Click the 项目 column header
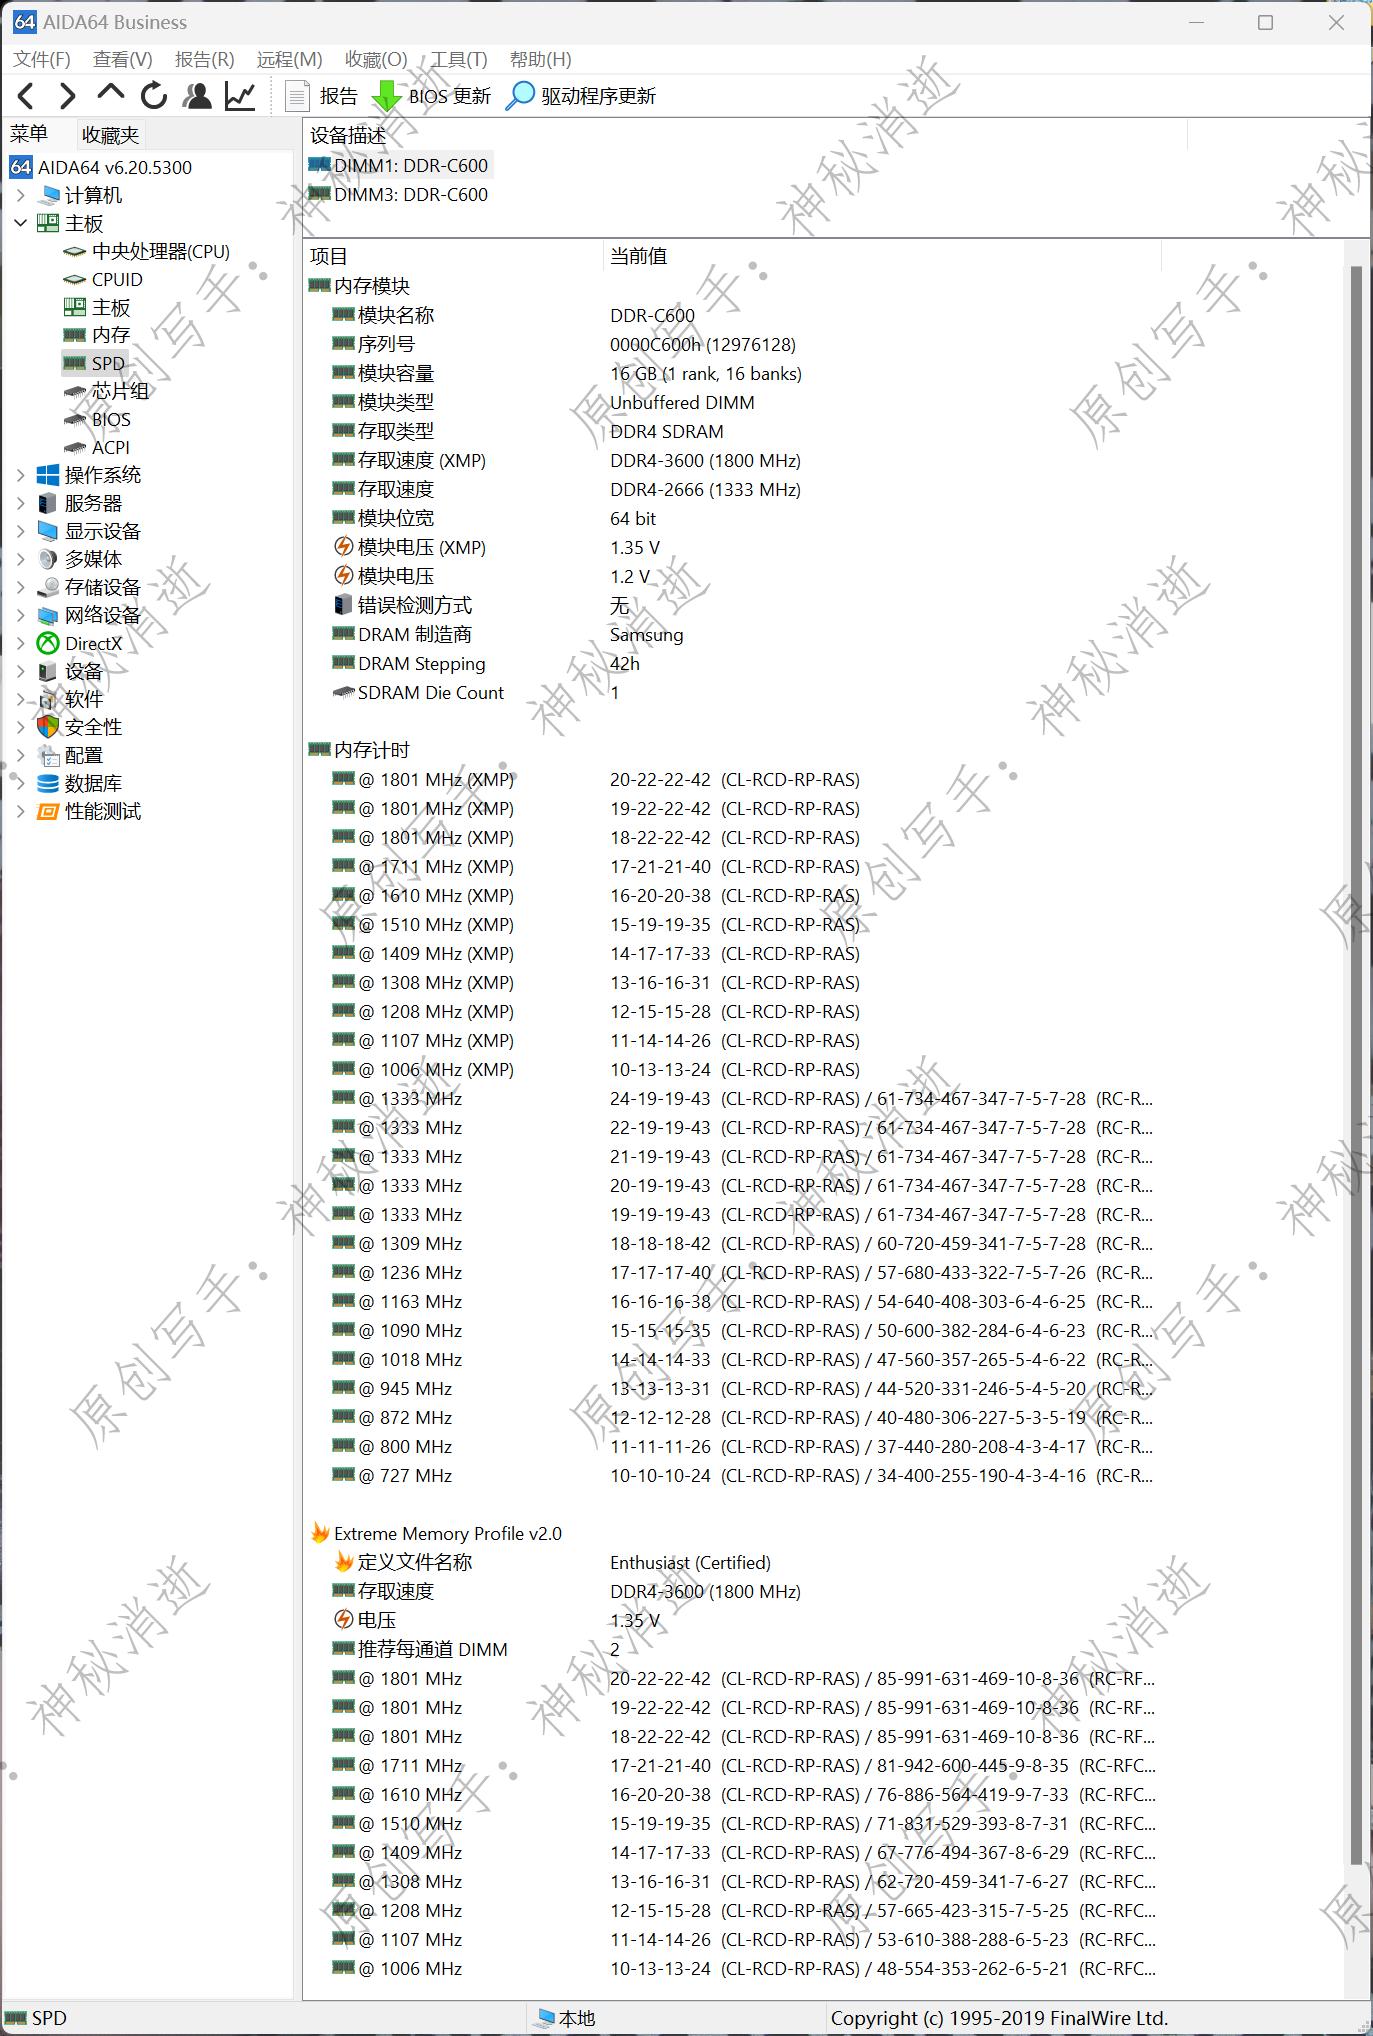This screenshot has width=1373, height=2036. tap(454, 256)
